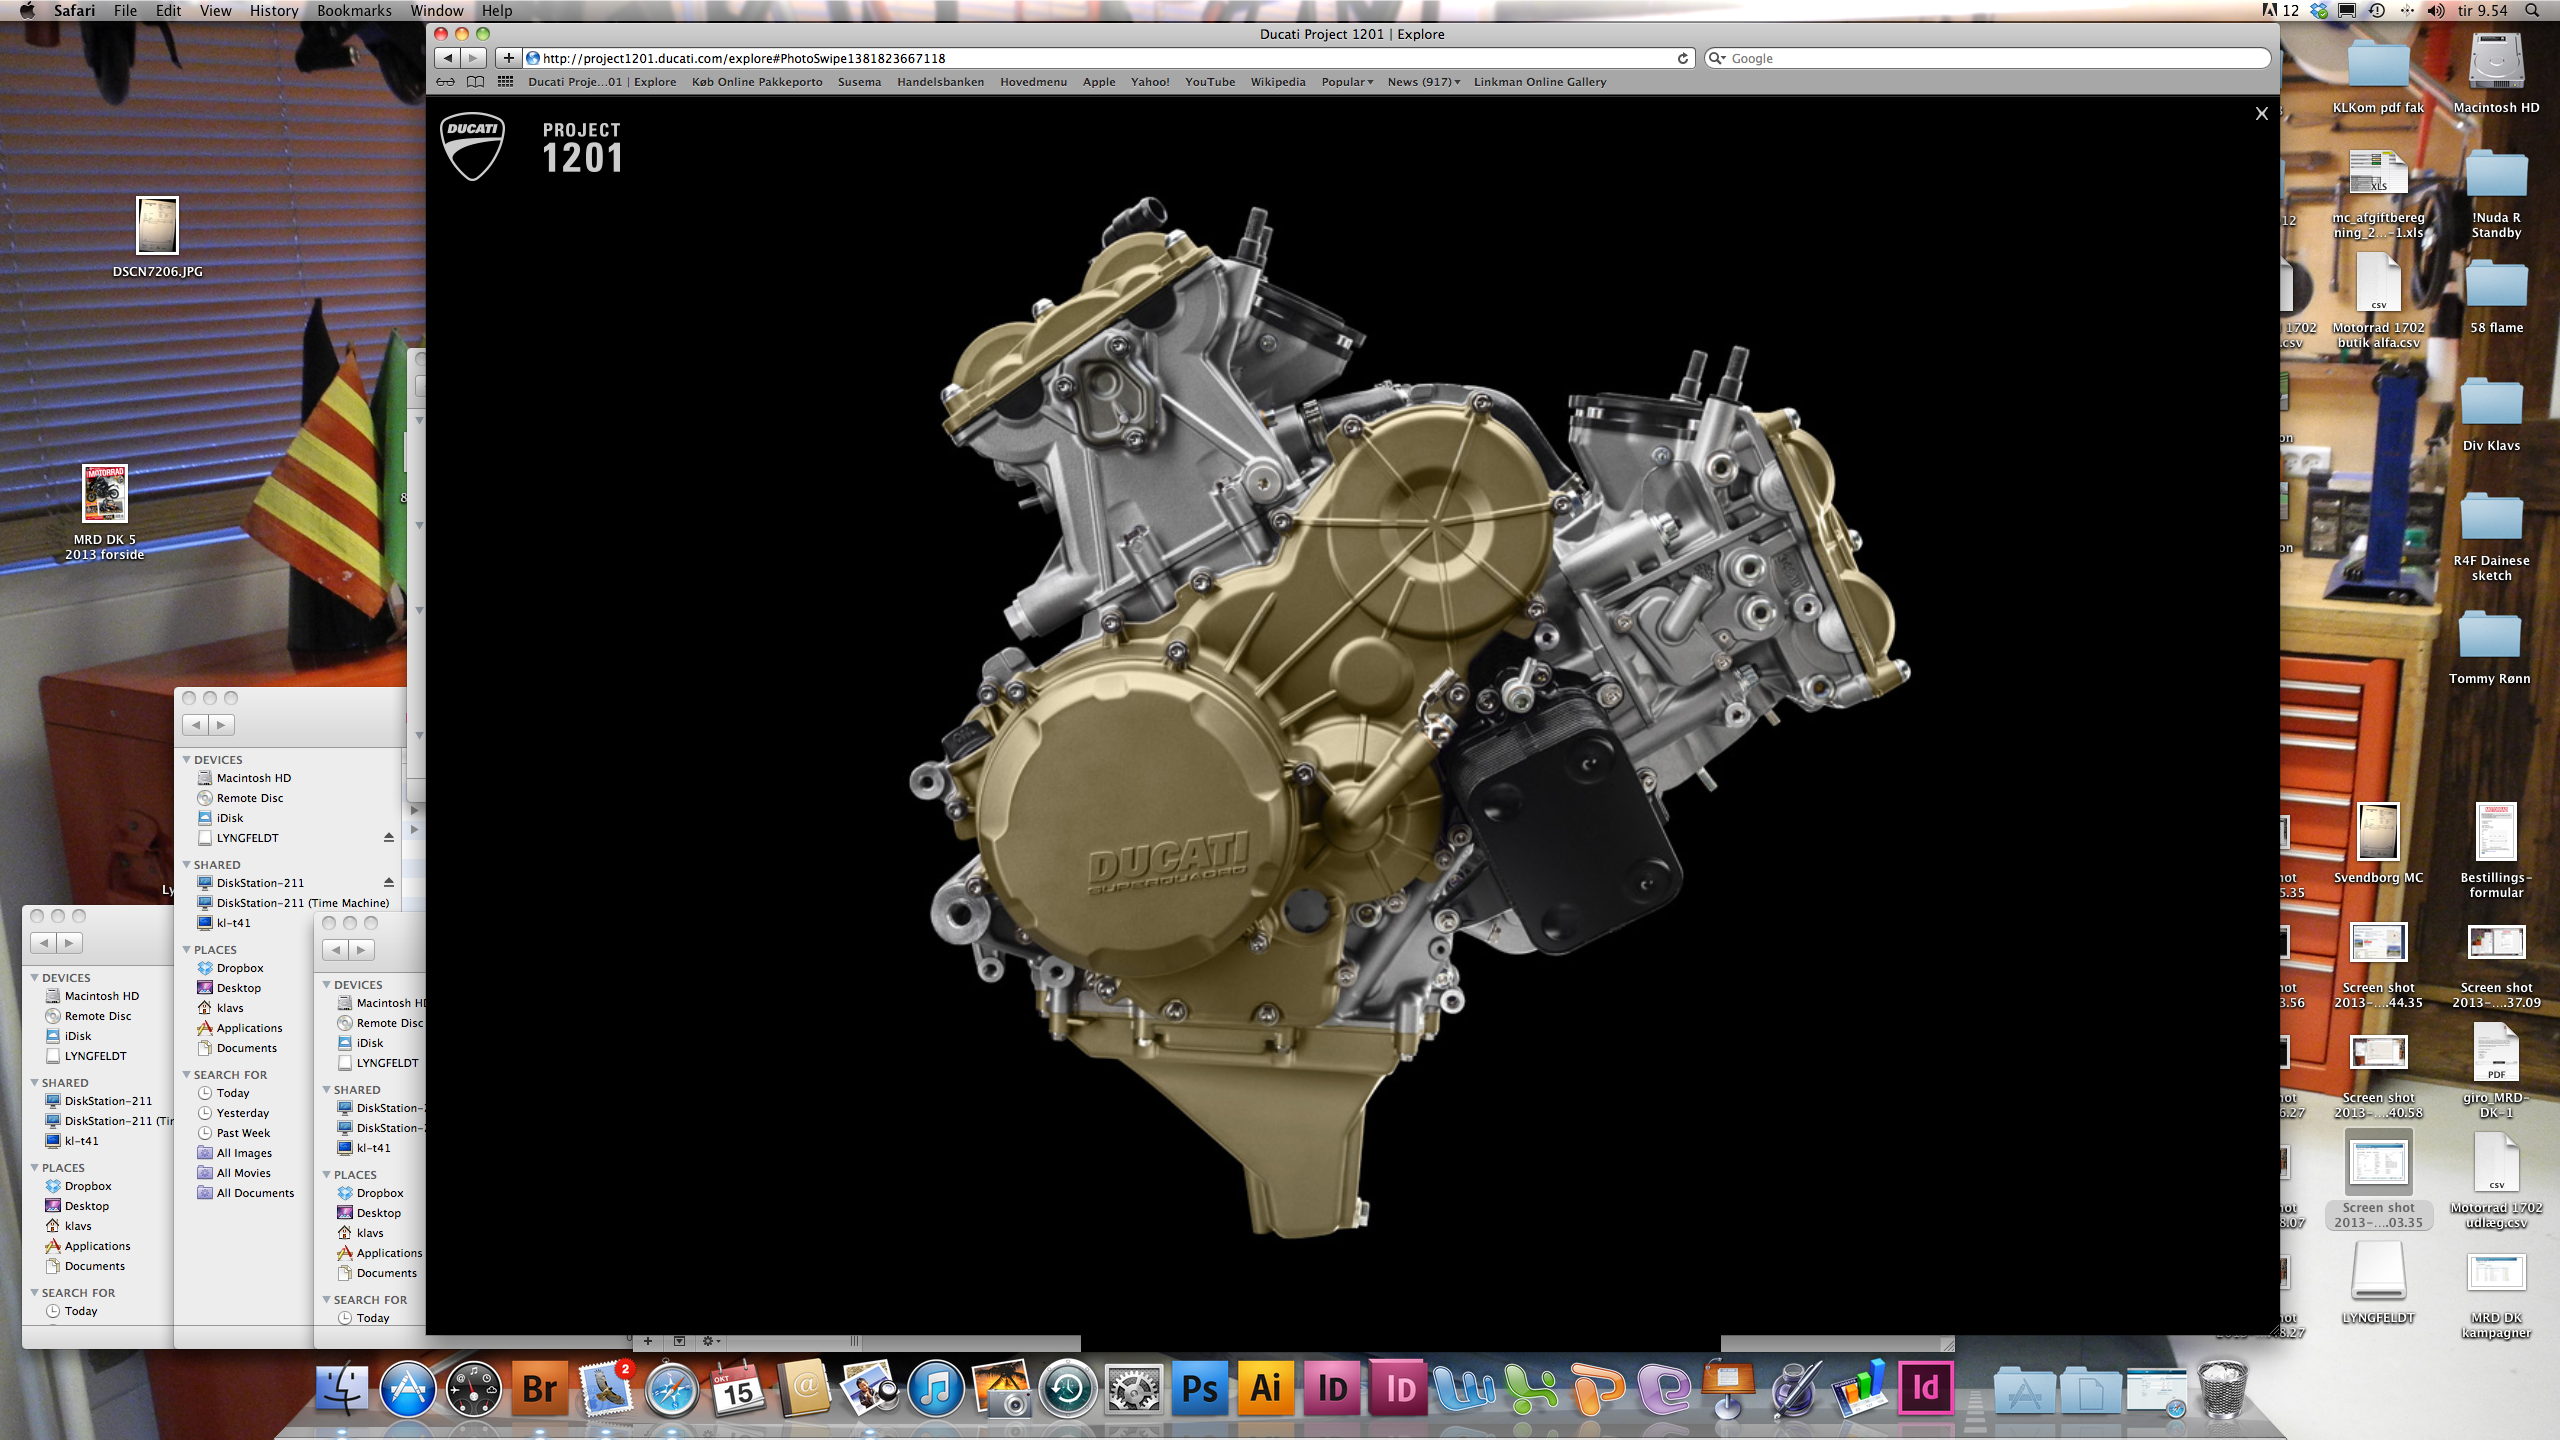2560x1440 pixels.
Task: Click the volume icon in the menu bar
Action: tap(2436, 10)
